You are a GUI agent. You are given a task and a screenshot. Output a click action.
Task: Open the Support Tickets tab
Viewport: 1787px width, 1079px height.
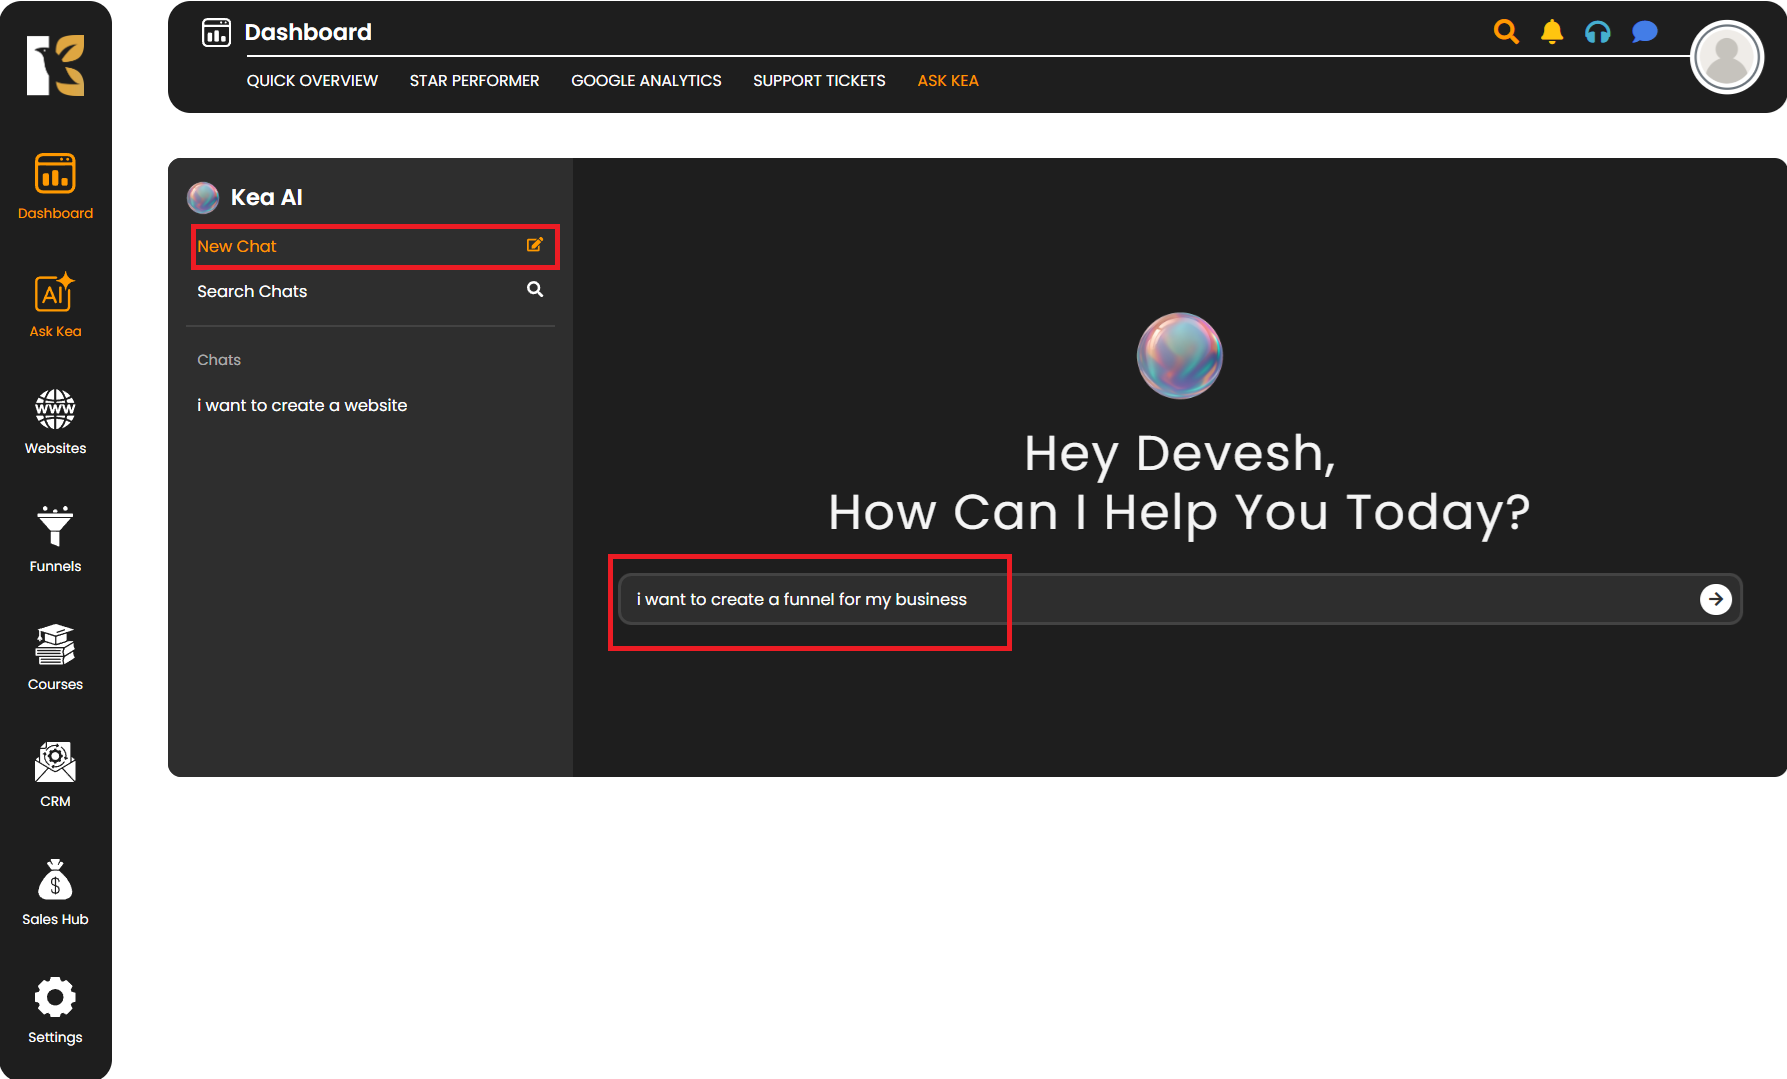coord(819,81)
